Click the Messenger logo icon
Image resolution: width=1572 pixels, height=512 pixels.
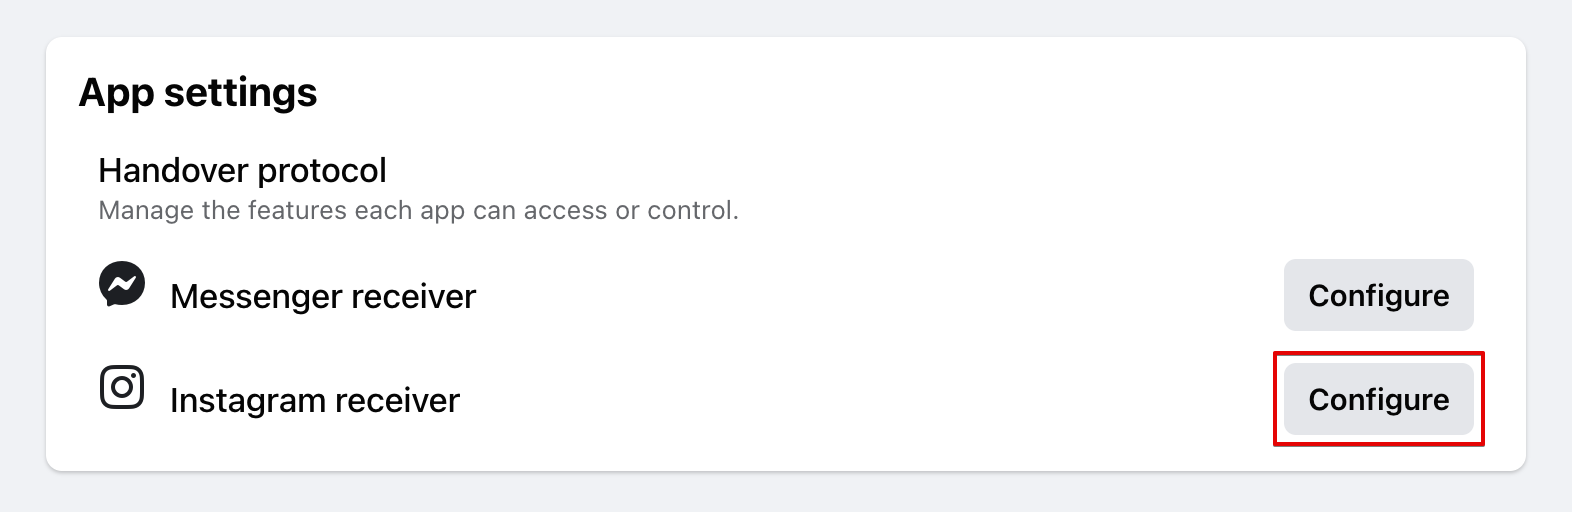(x=122, y=285)
